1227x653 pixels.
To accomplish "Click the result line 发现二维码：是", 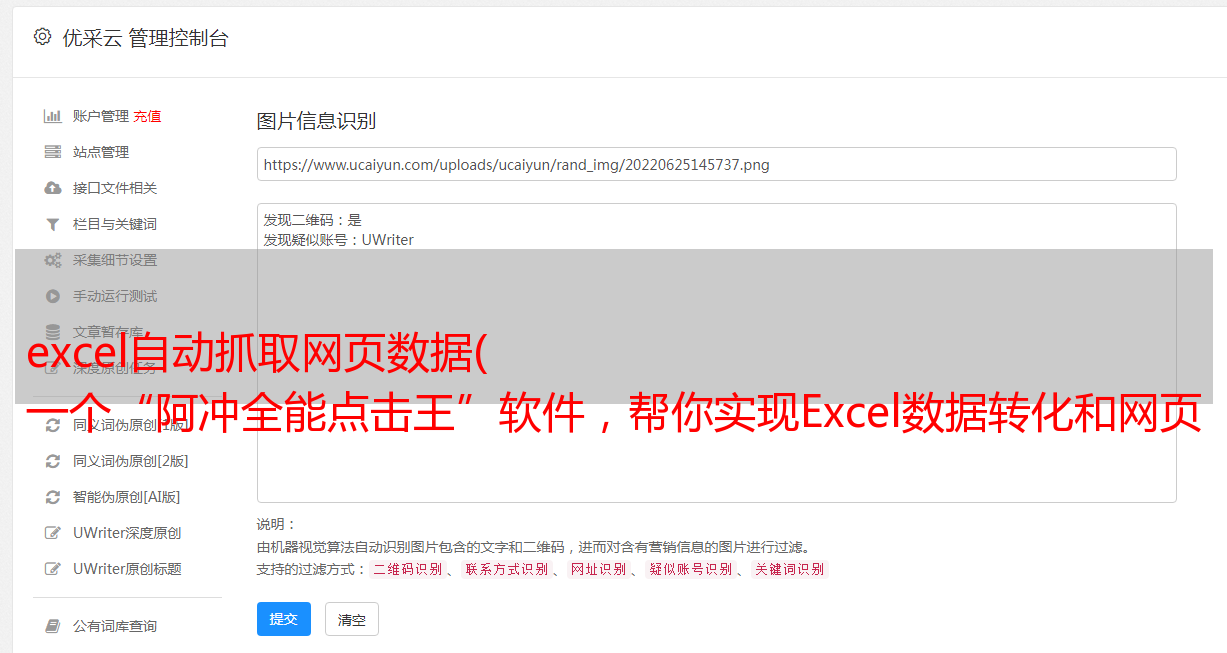I will tap(313, 220).
